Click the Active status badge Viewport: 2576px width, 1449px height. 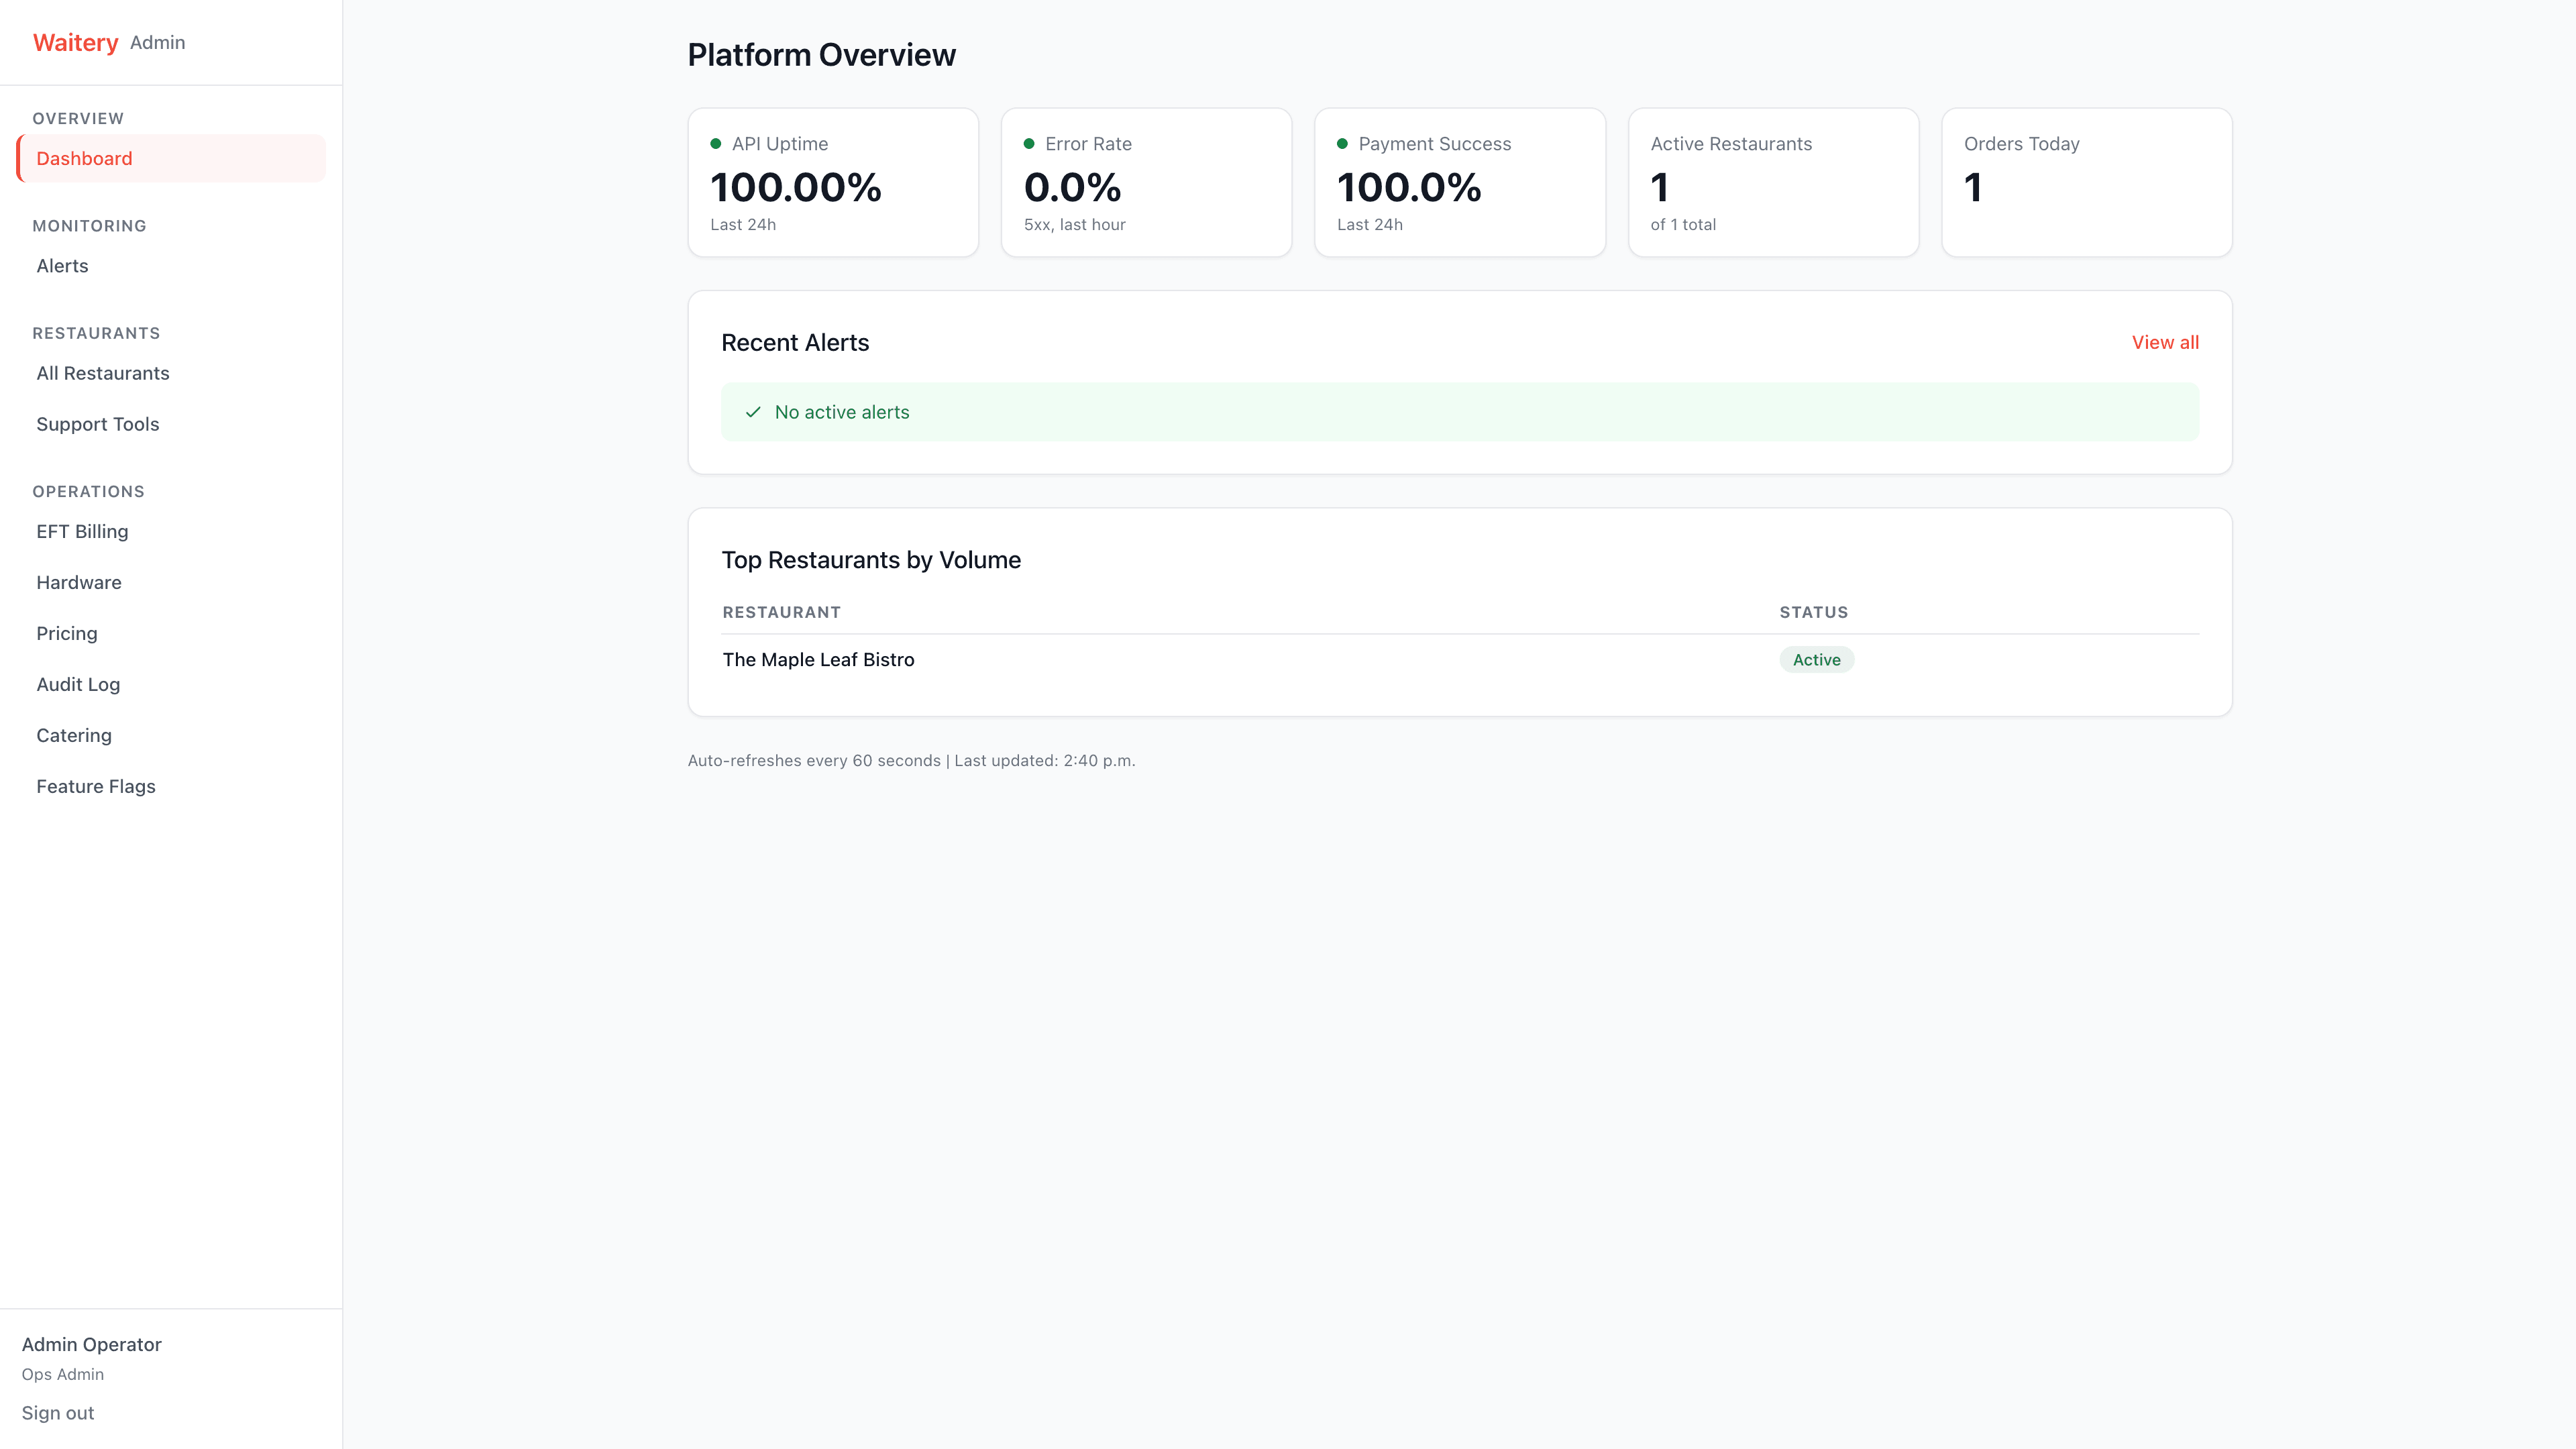tap(1816, 660)
